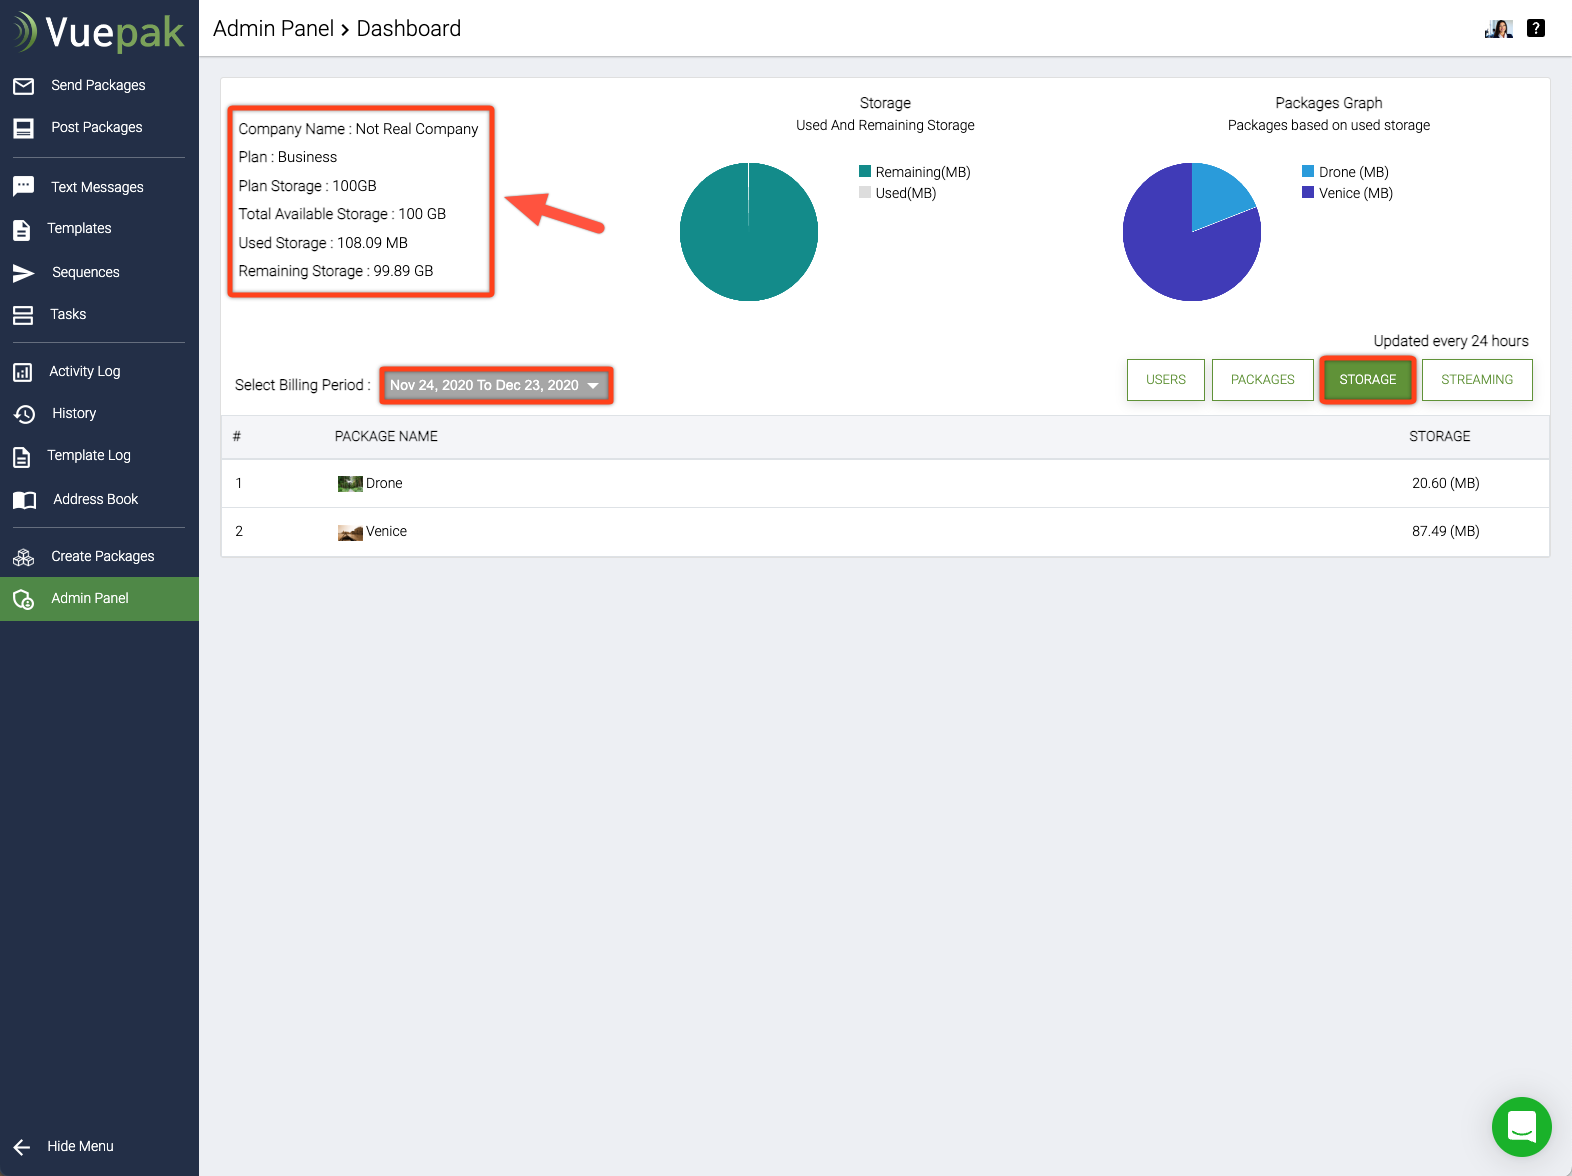Go to Create Packages

click(103, 556)
